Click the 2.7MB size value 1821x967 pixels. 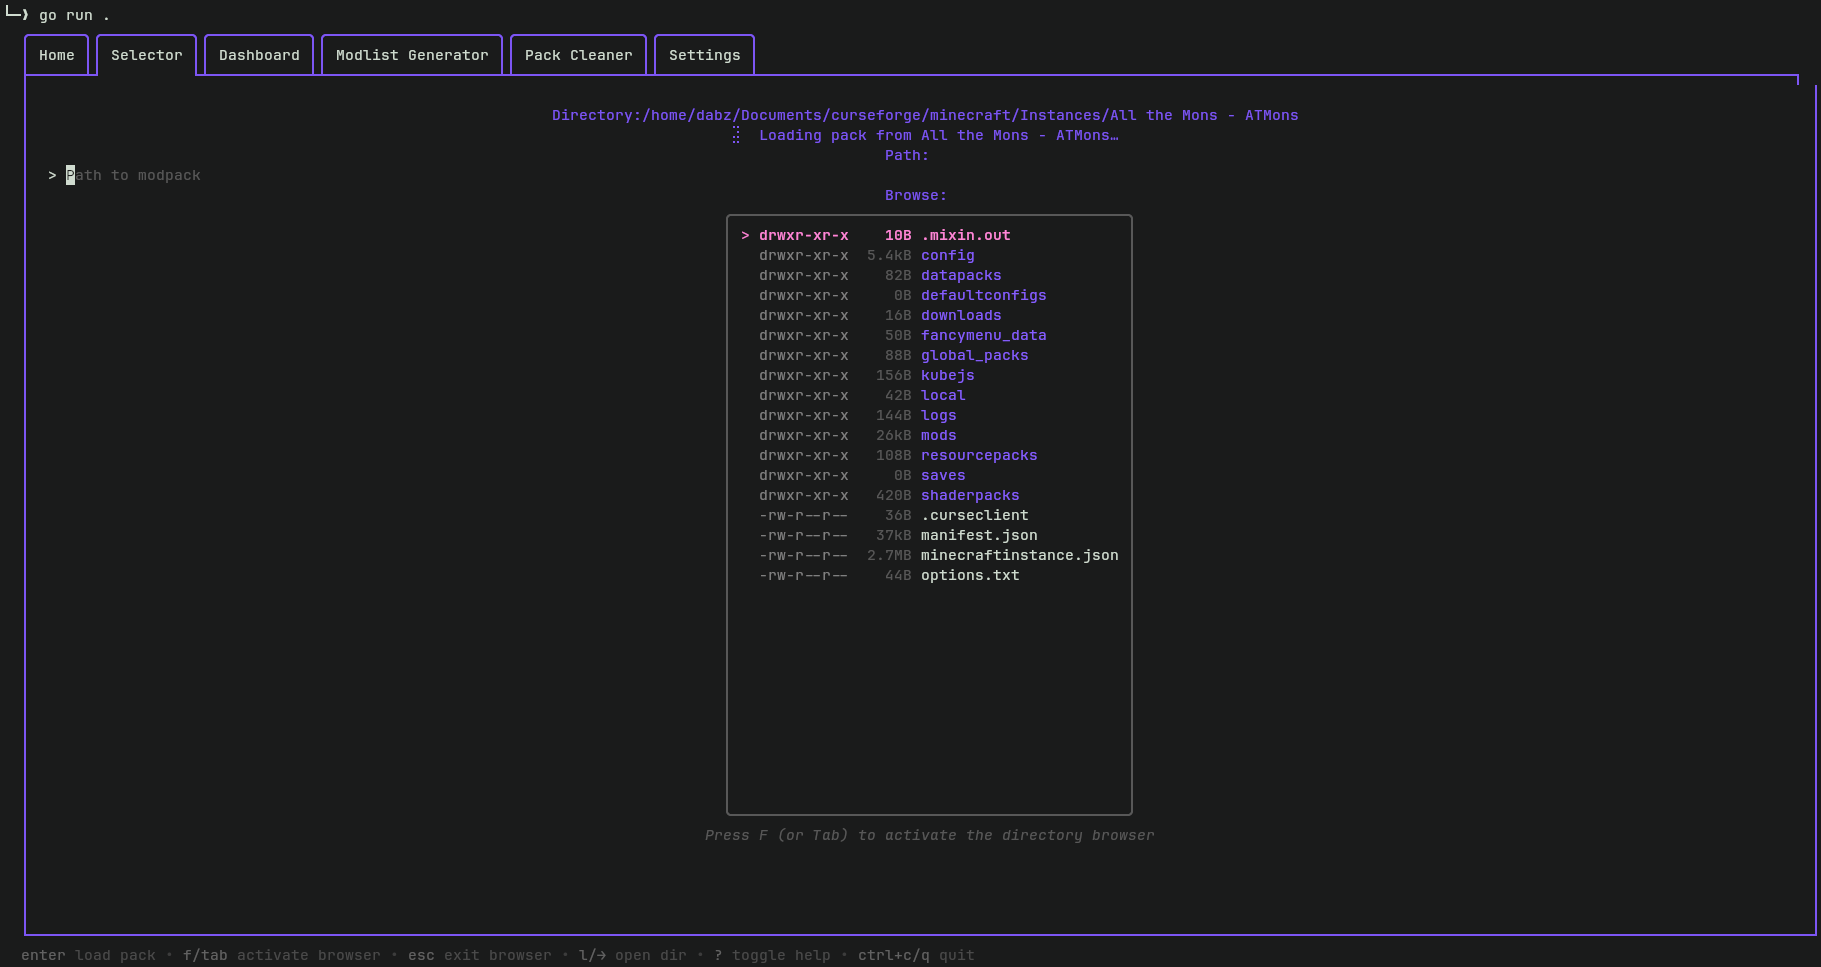point(889,555)
